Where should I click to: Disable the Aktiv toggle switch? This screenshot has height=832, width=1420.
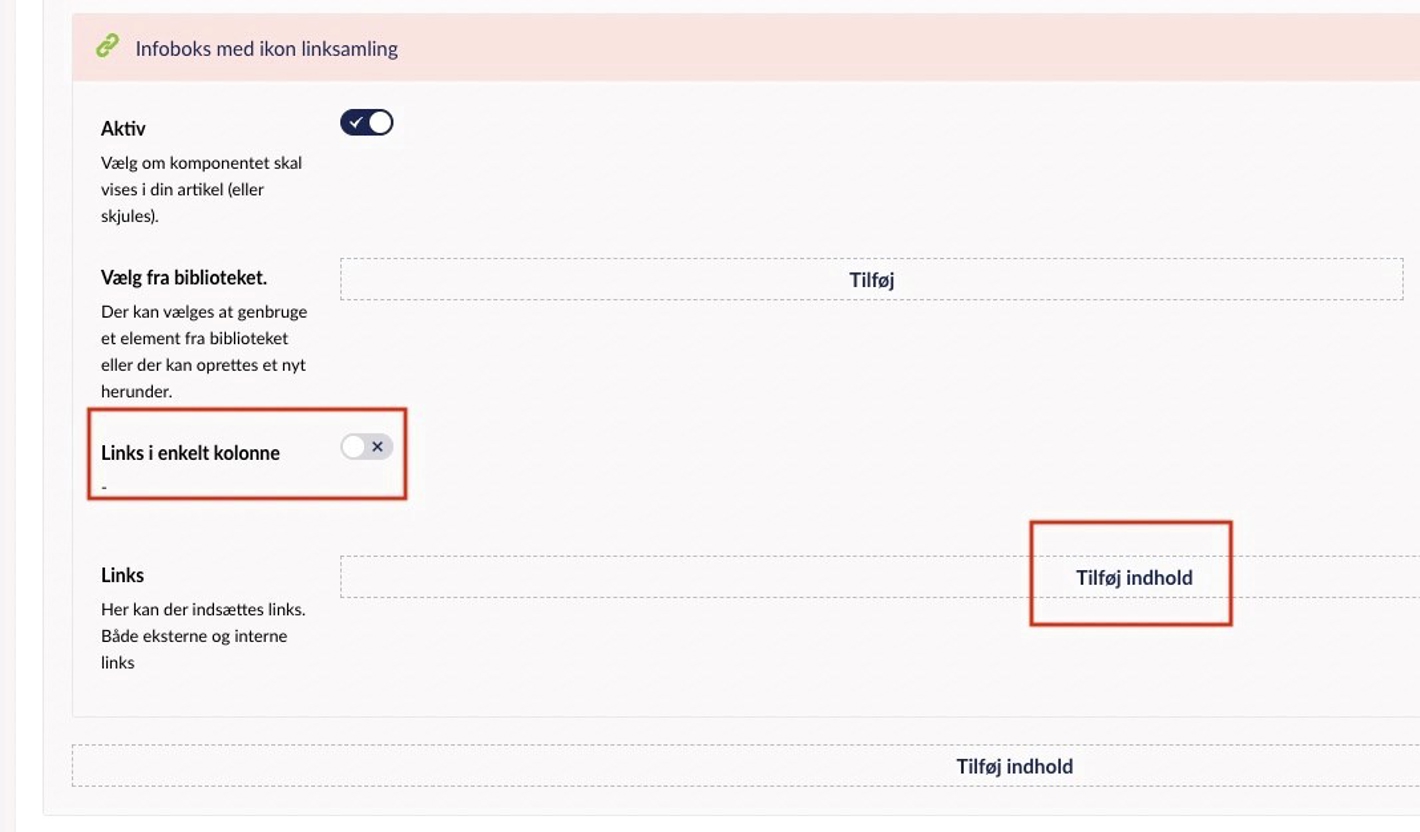pos(367,123)
